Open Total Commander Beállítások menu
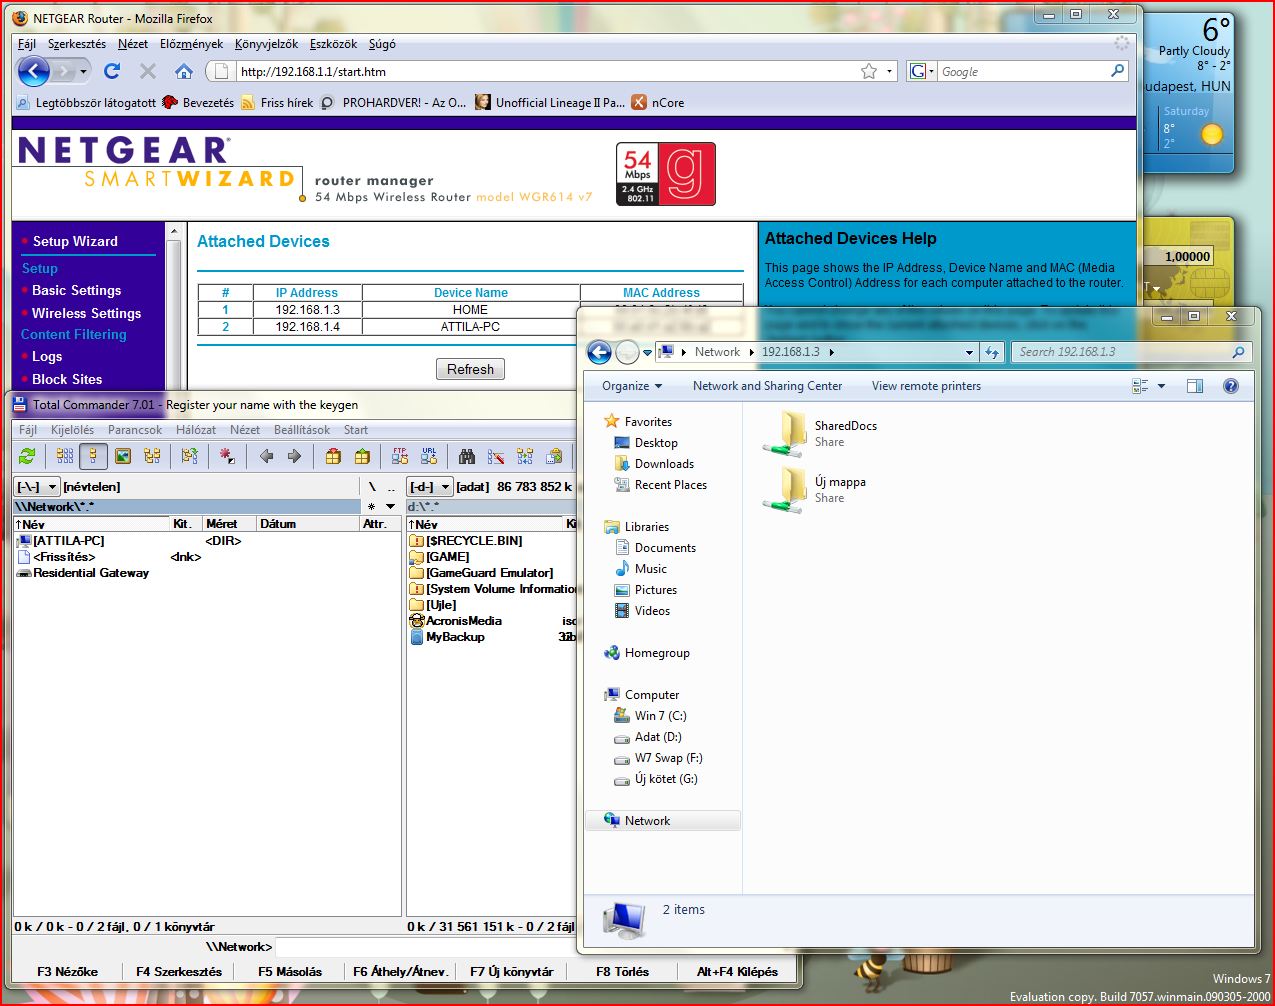 pos(302,430)
